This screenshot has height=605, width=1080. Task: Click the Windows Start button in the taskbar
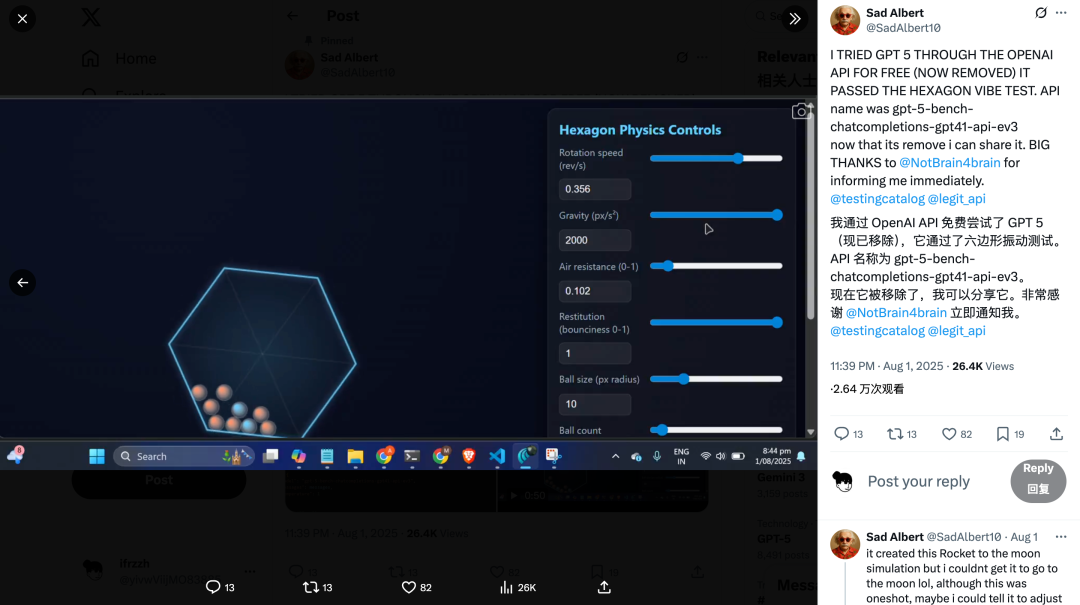(96, 456)
